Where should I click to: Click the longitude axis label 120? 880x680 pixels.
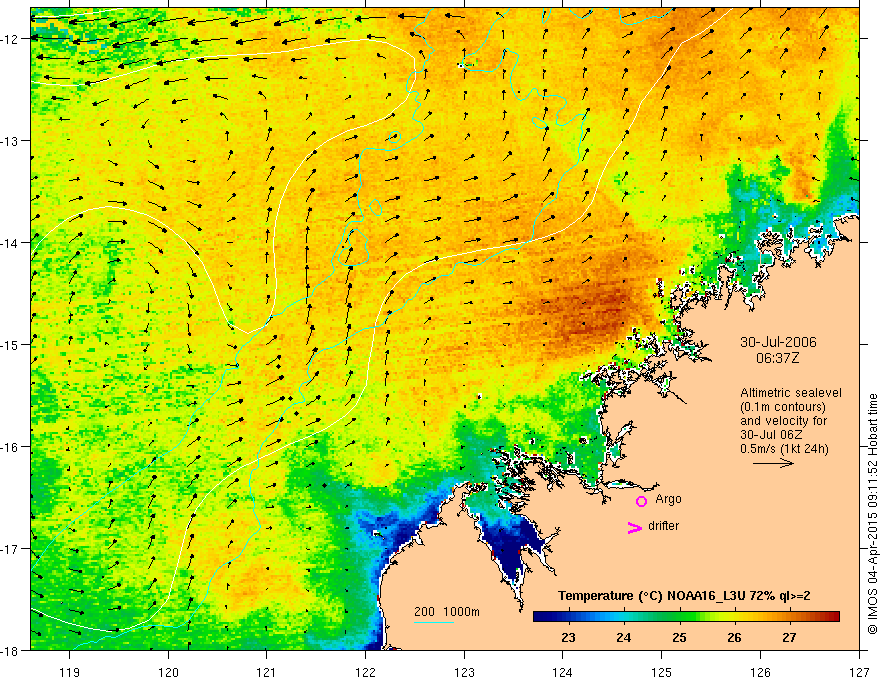pos(168,672)
